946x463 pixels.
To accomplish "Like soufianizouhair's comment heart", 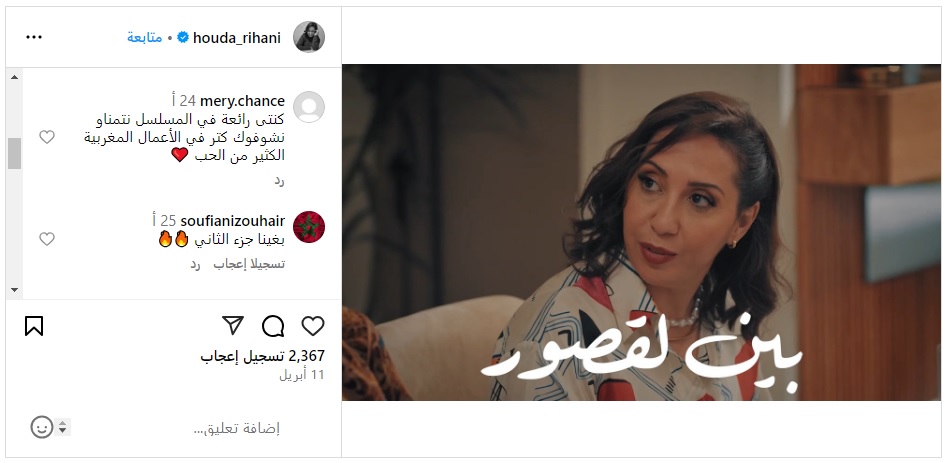I will click(47, 239).
